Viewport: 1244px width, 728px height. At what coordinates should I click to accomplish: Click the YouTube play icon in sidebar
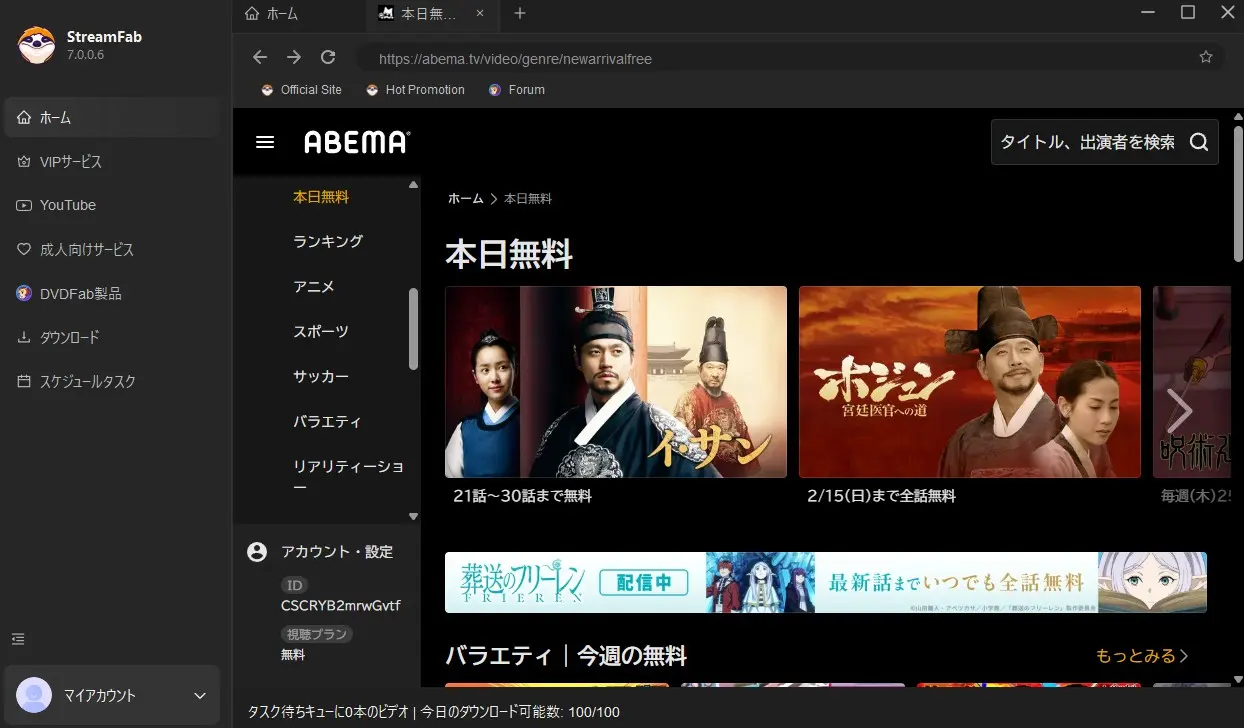coord(24,205)
